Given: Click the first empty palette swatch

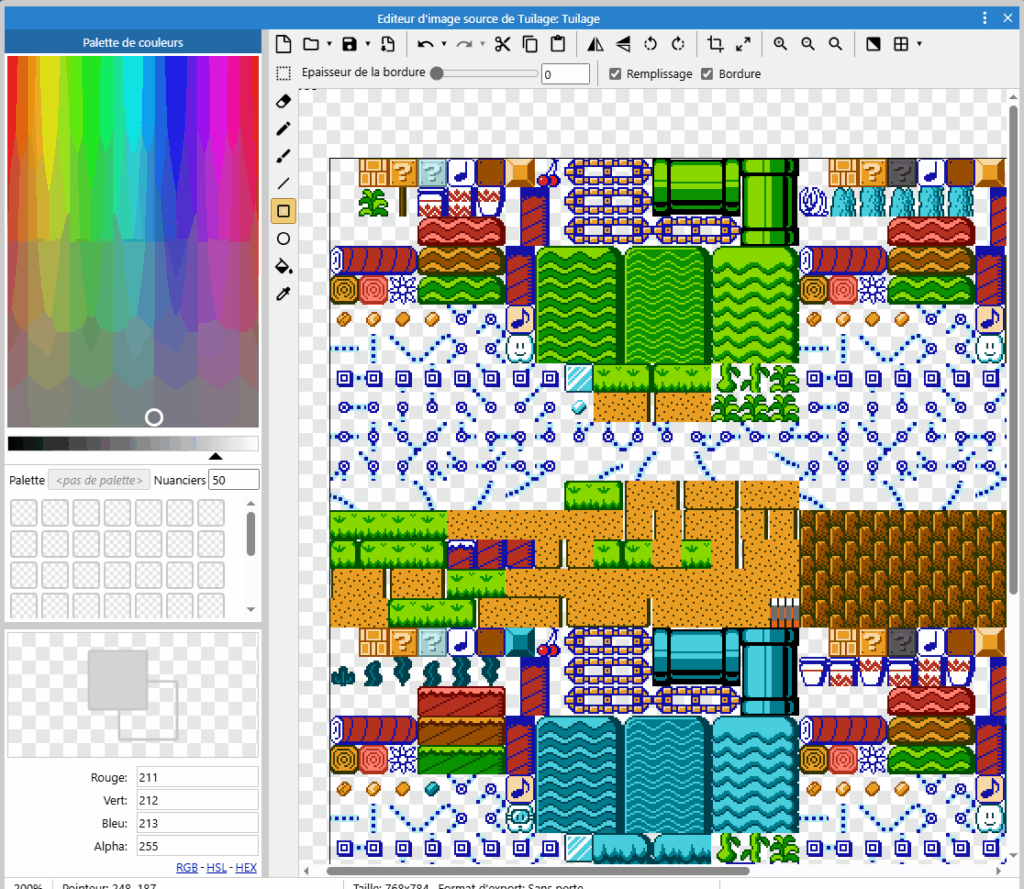Looking at the screenshot, I should [x=24, y=513].
